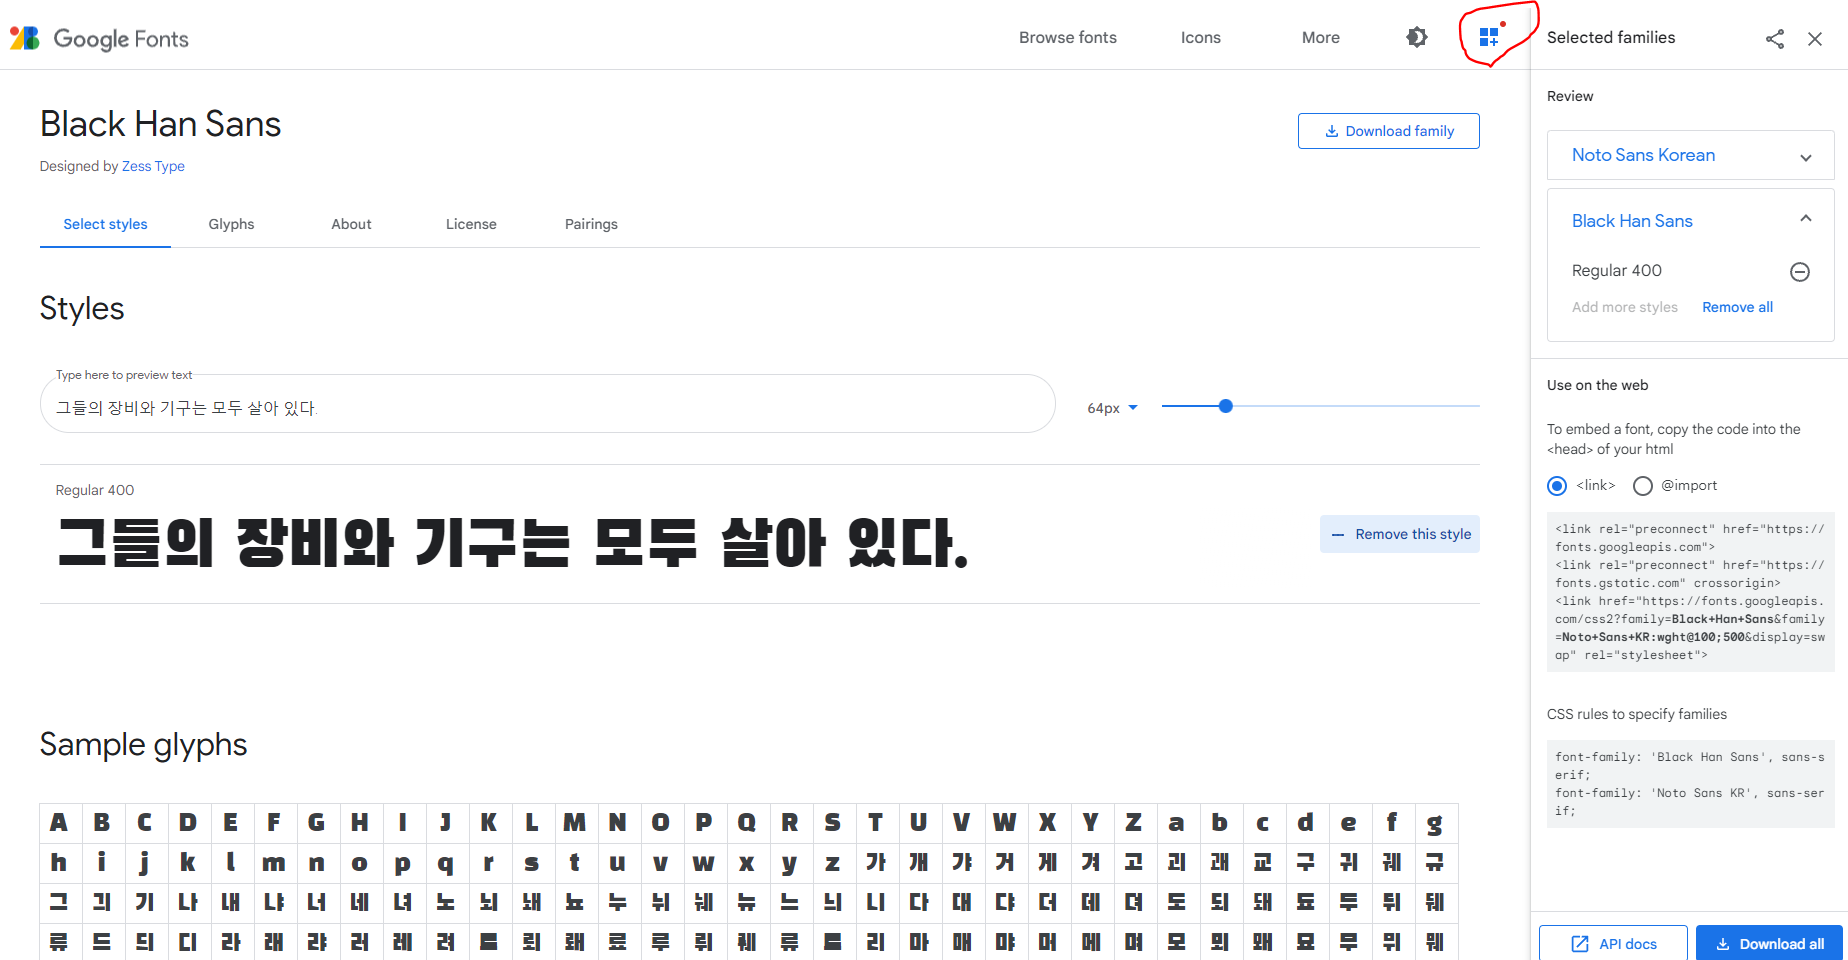The width and height of the screenshot is (1848, 960).
Task: Close the Selected families panel
Action: coord(1815,39)
